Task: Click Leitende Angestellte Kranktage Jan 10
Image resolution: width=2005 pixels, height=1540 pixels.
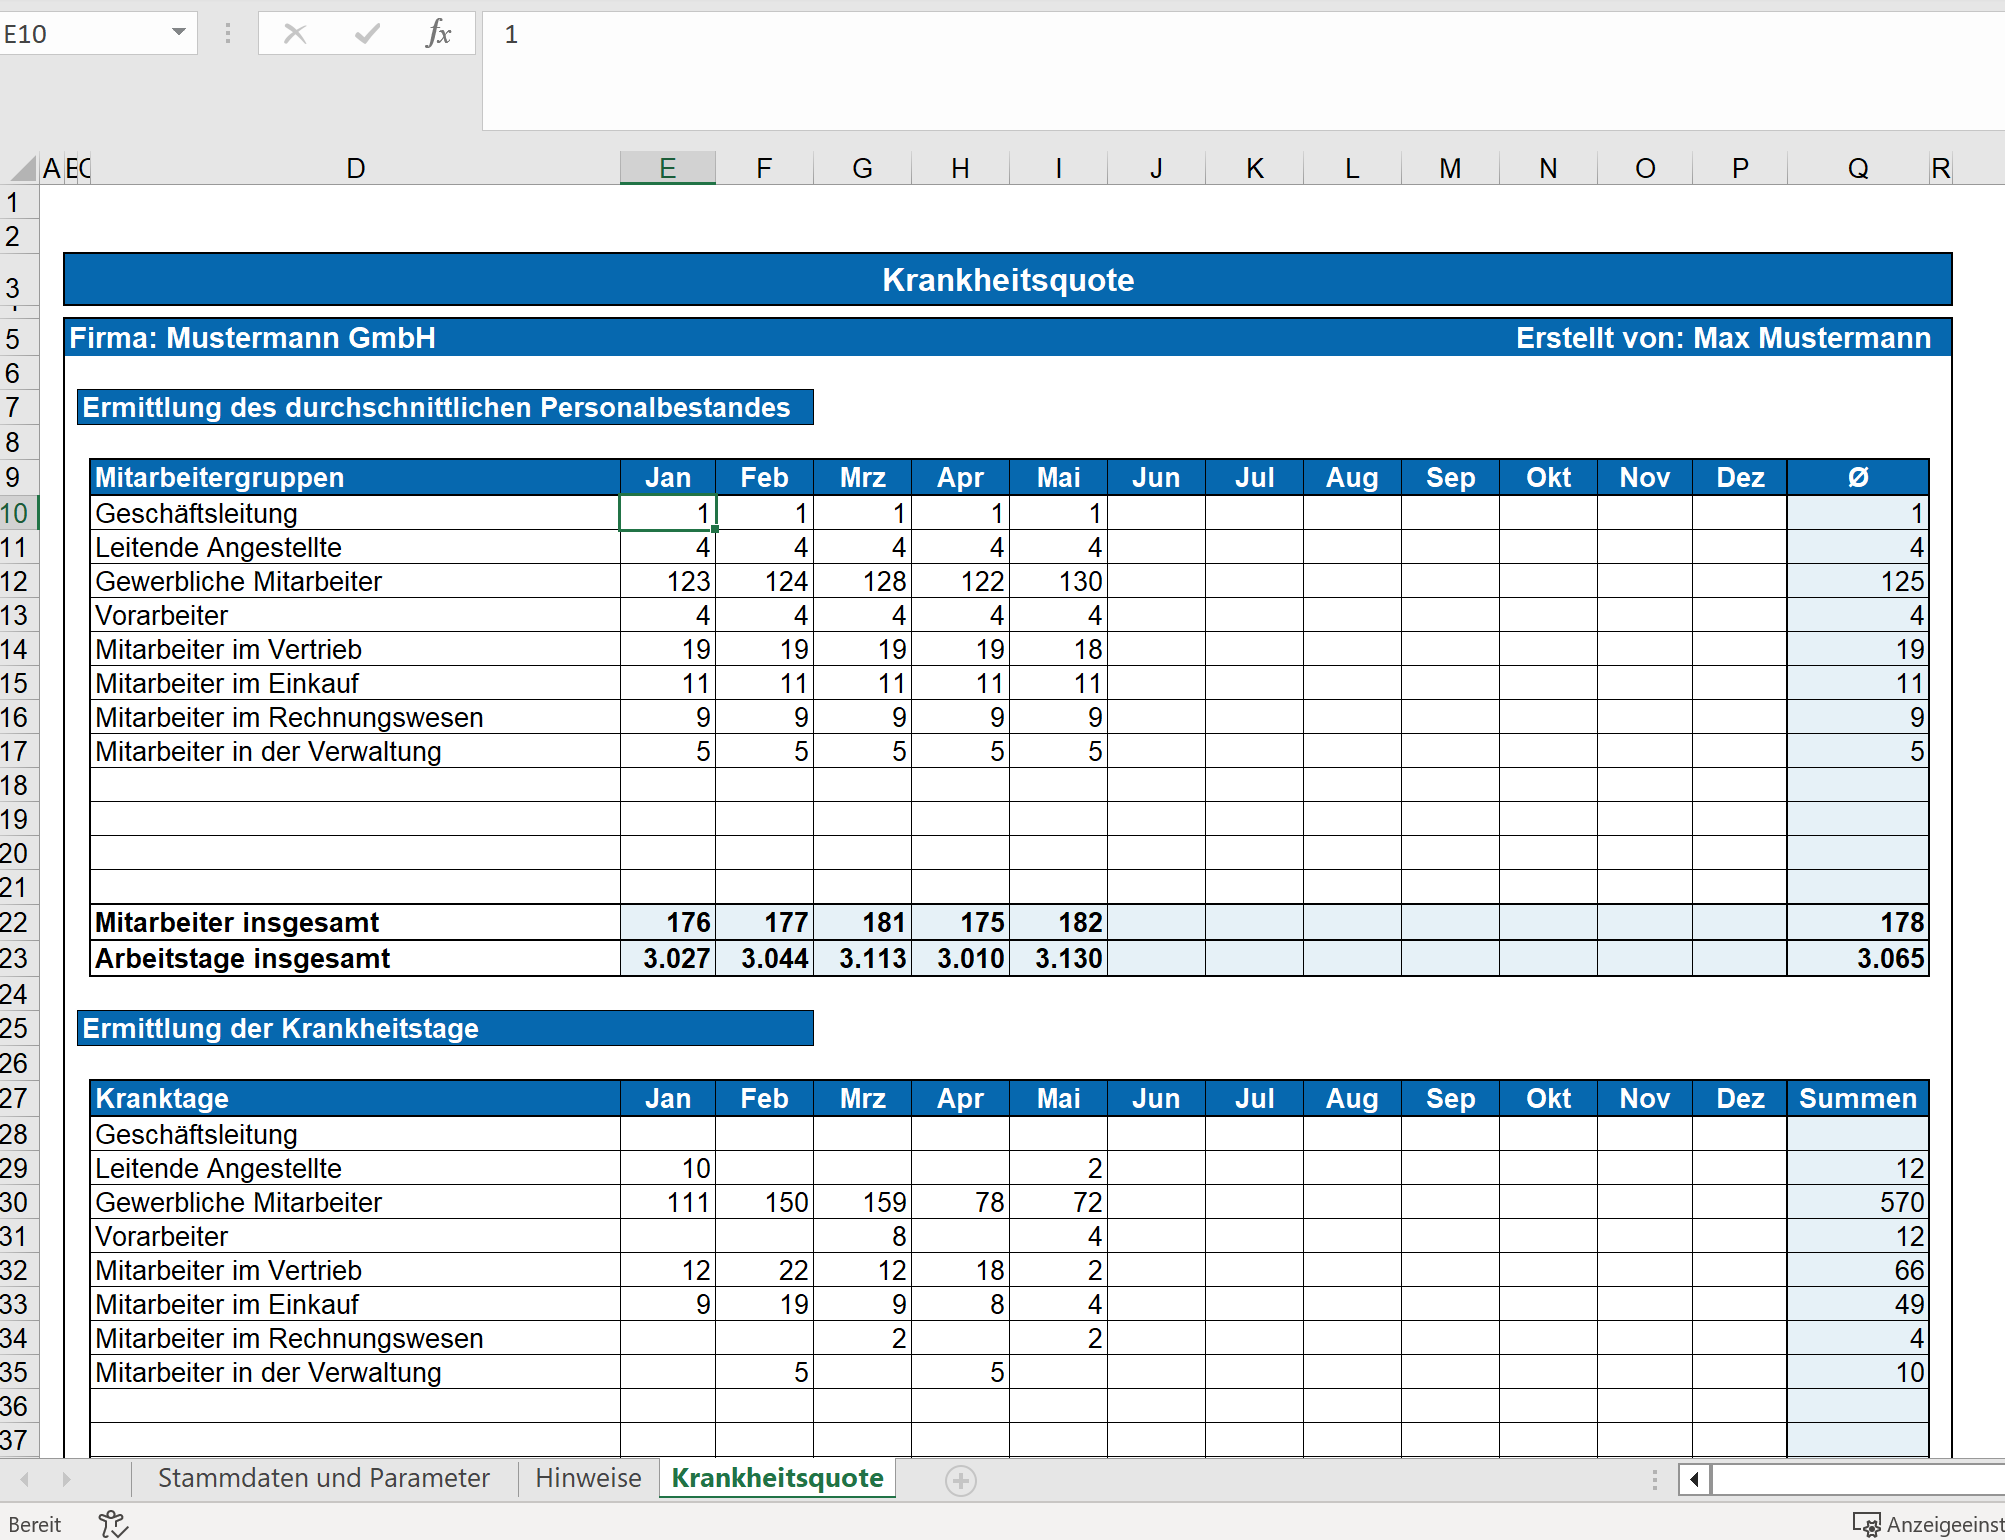Action: click(667, 1168)
